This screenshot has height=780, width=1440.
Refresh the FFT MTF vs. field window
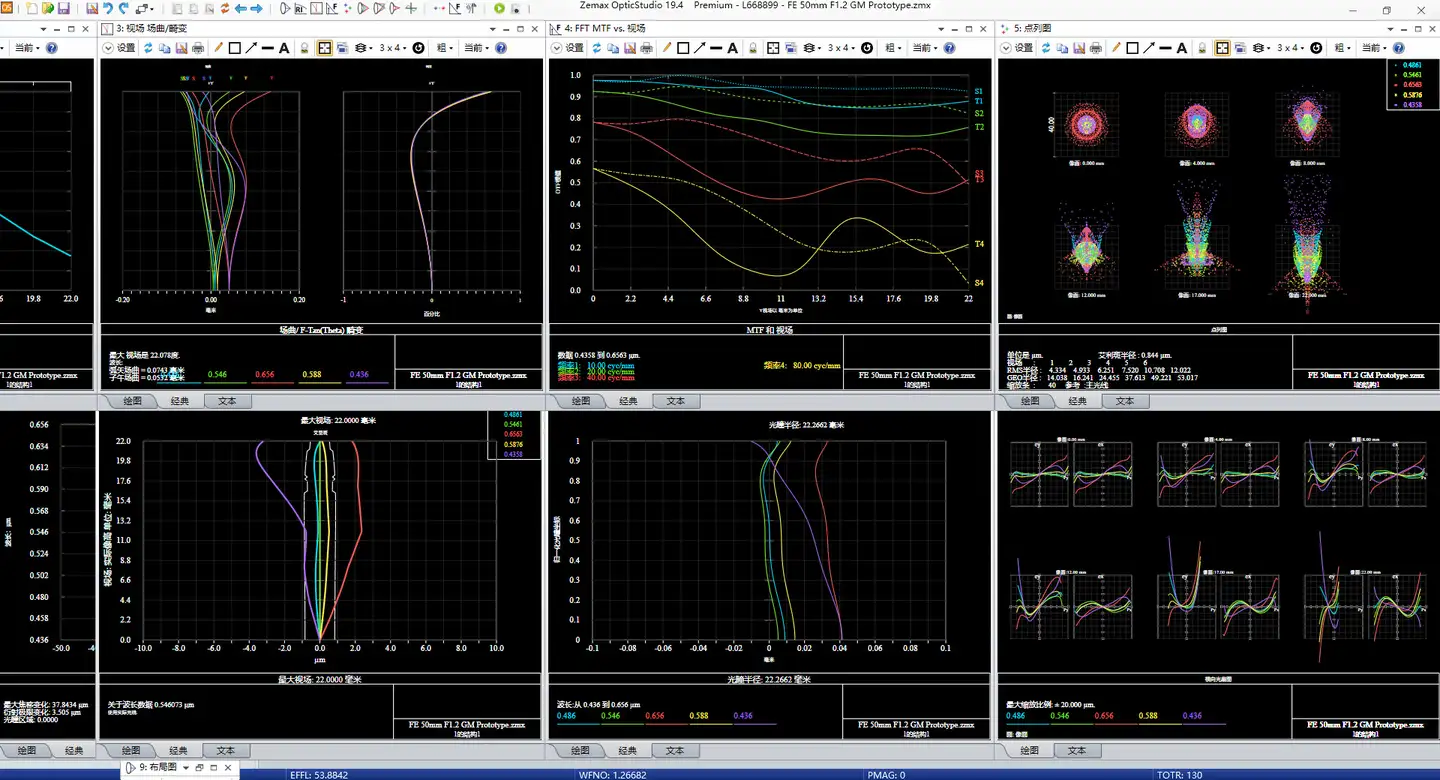click(596, 48)
